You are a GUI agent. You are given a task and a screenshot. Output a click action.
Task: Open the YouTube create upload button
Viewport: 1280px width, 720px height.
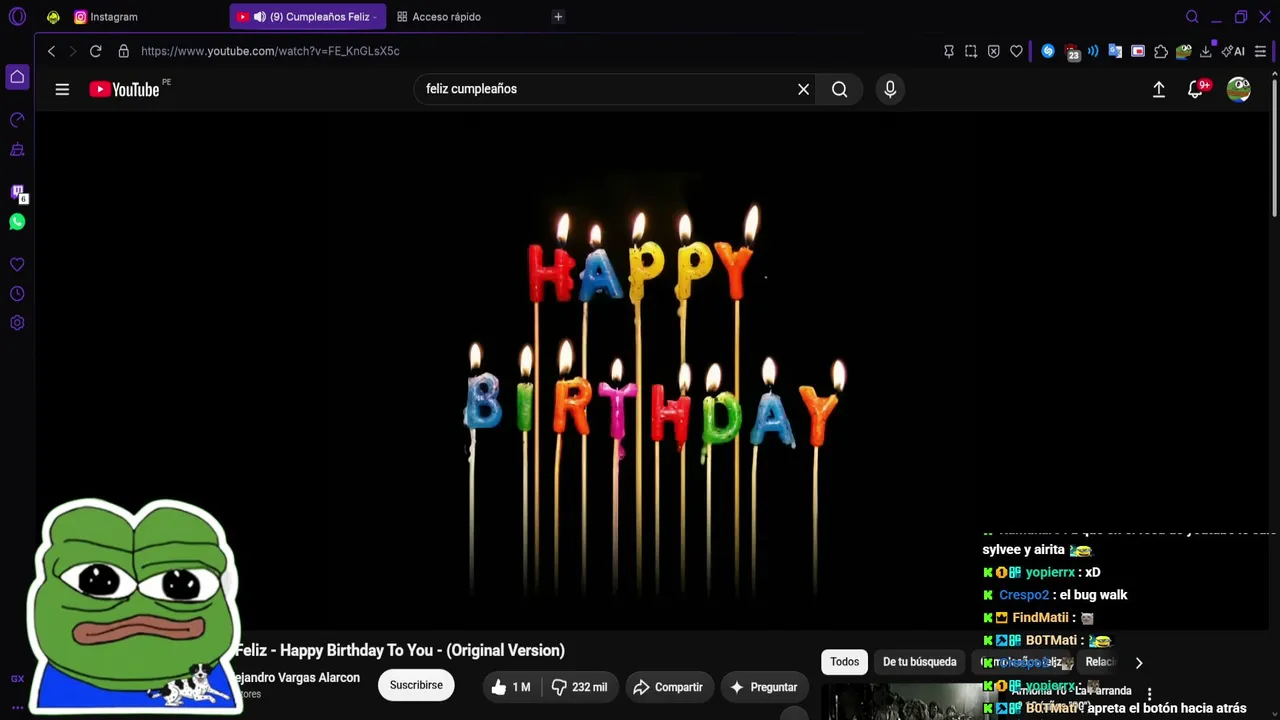click(x=1159, y=89)
